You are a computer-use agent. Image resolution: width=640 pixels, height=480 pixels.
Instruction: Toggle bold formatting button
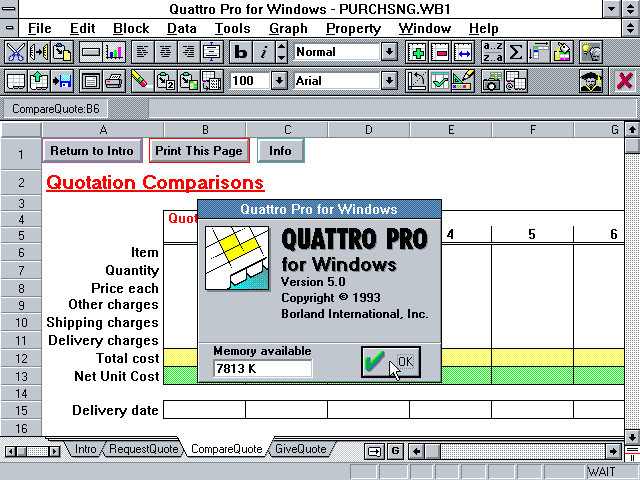tap(241, 52)
